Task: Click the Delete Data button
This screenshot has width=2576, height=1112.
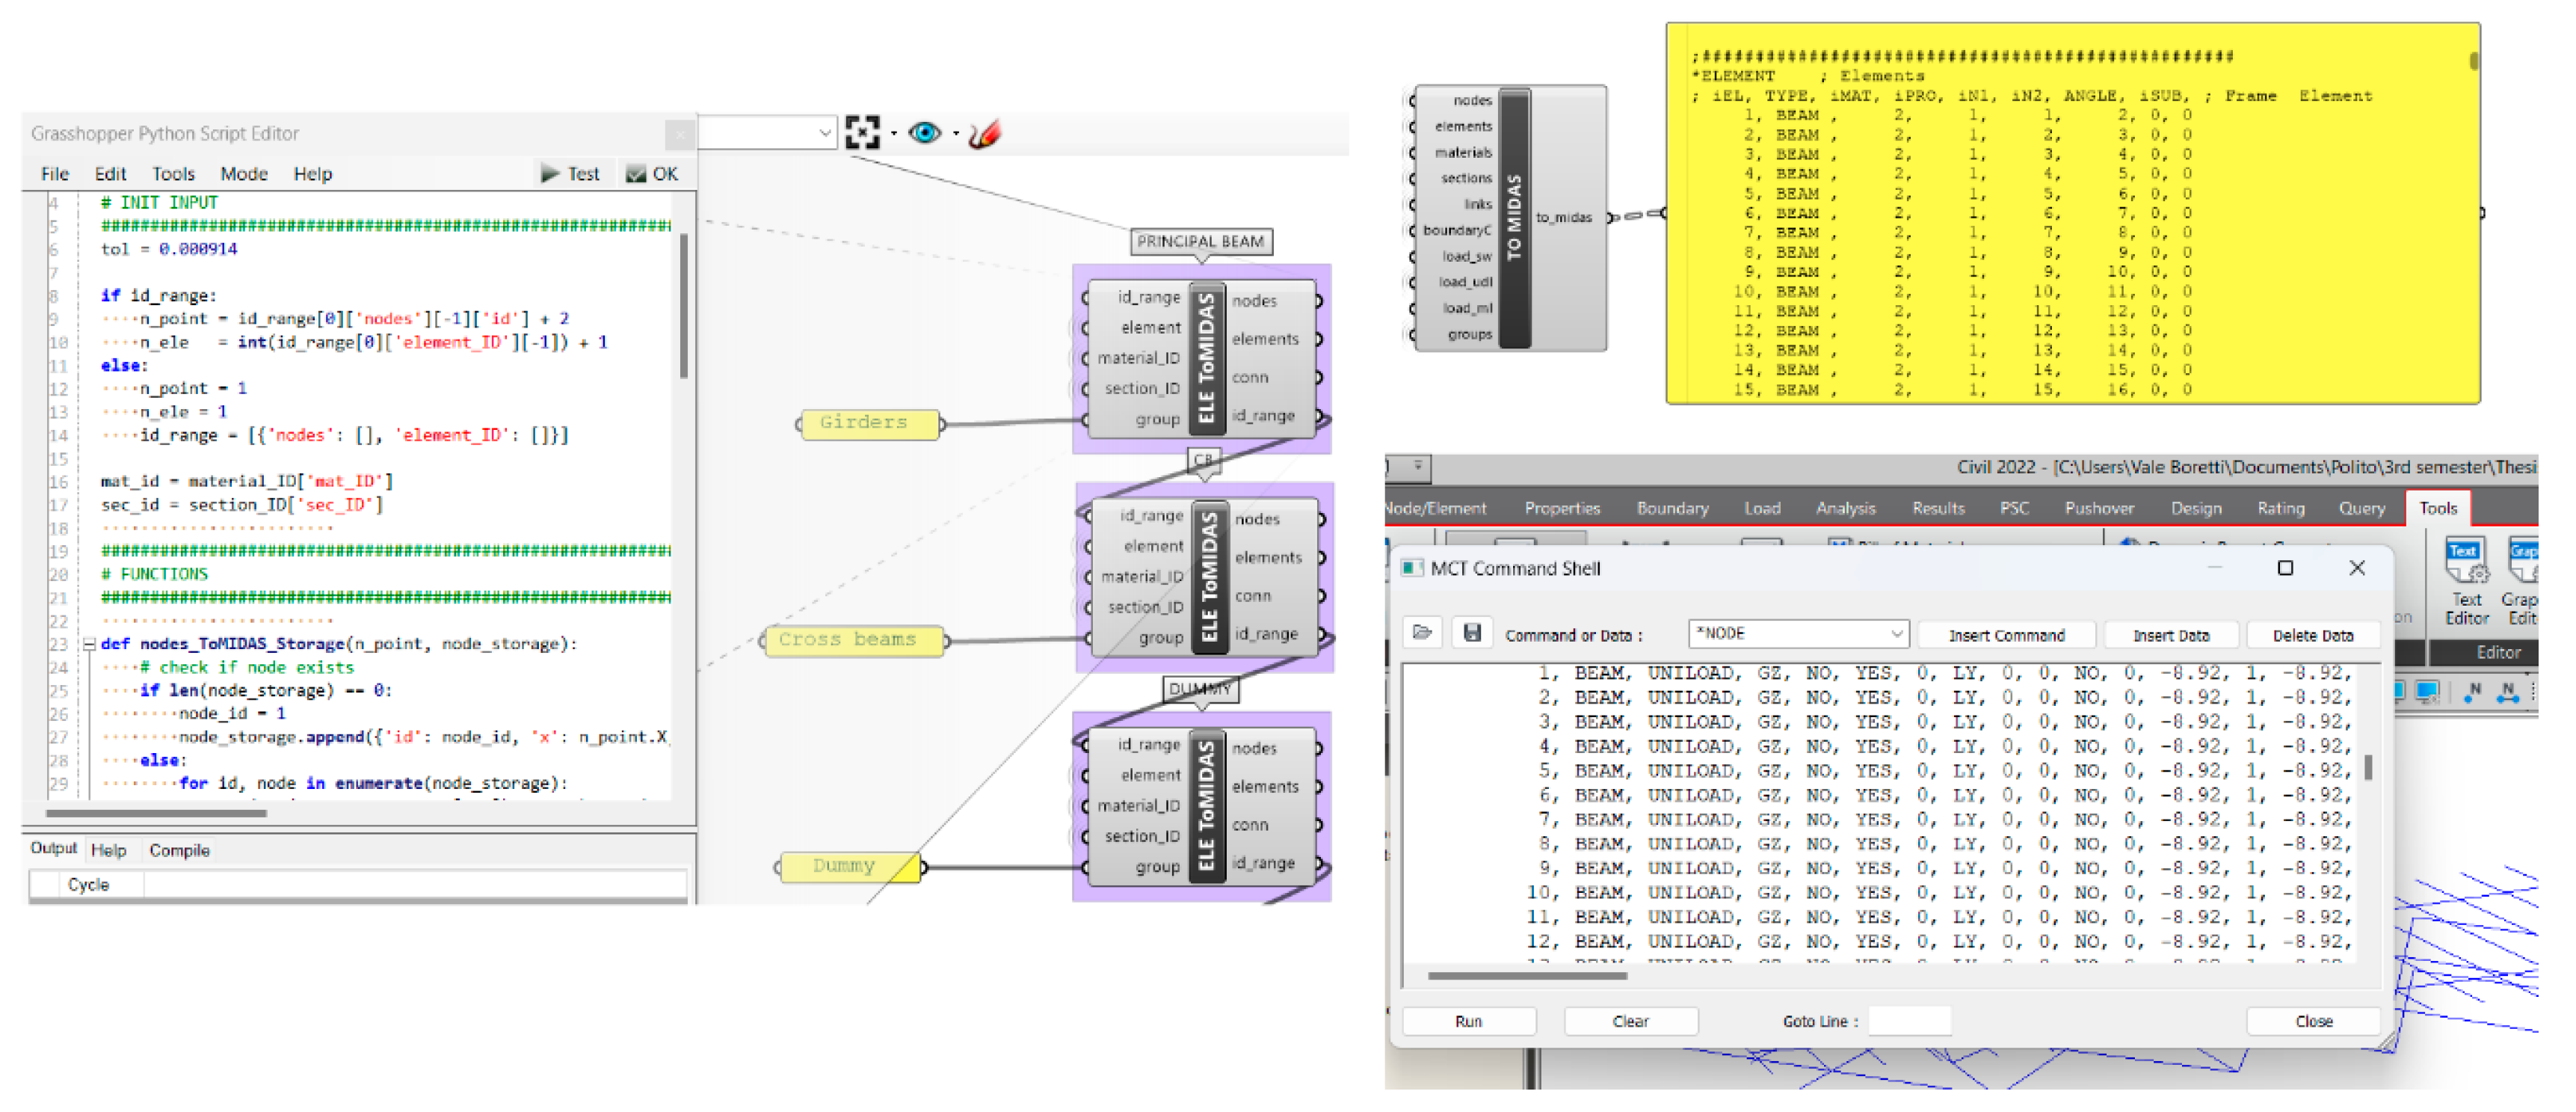Action: click(2312, 635)
